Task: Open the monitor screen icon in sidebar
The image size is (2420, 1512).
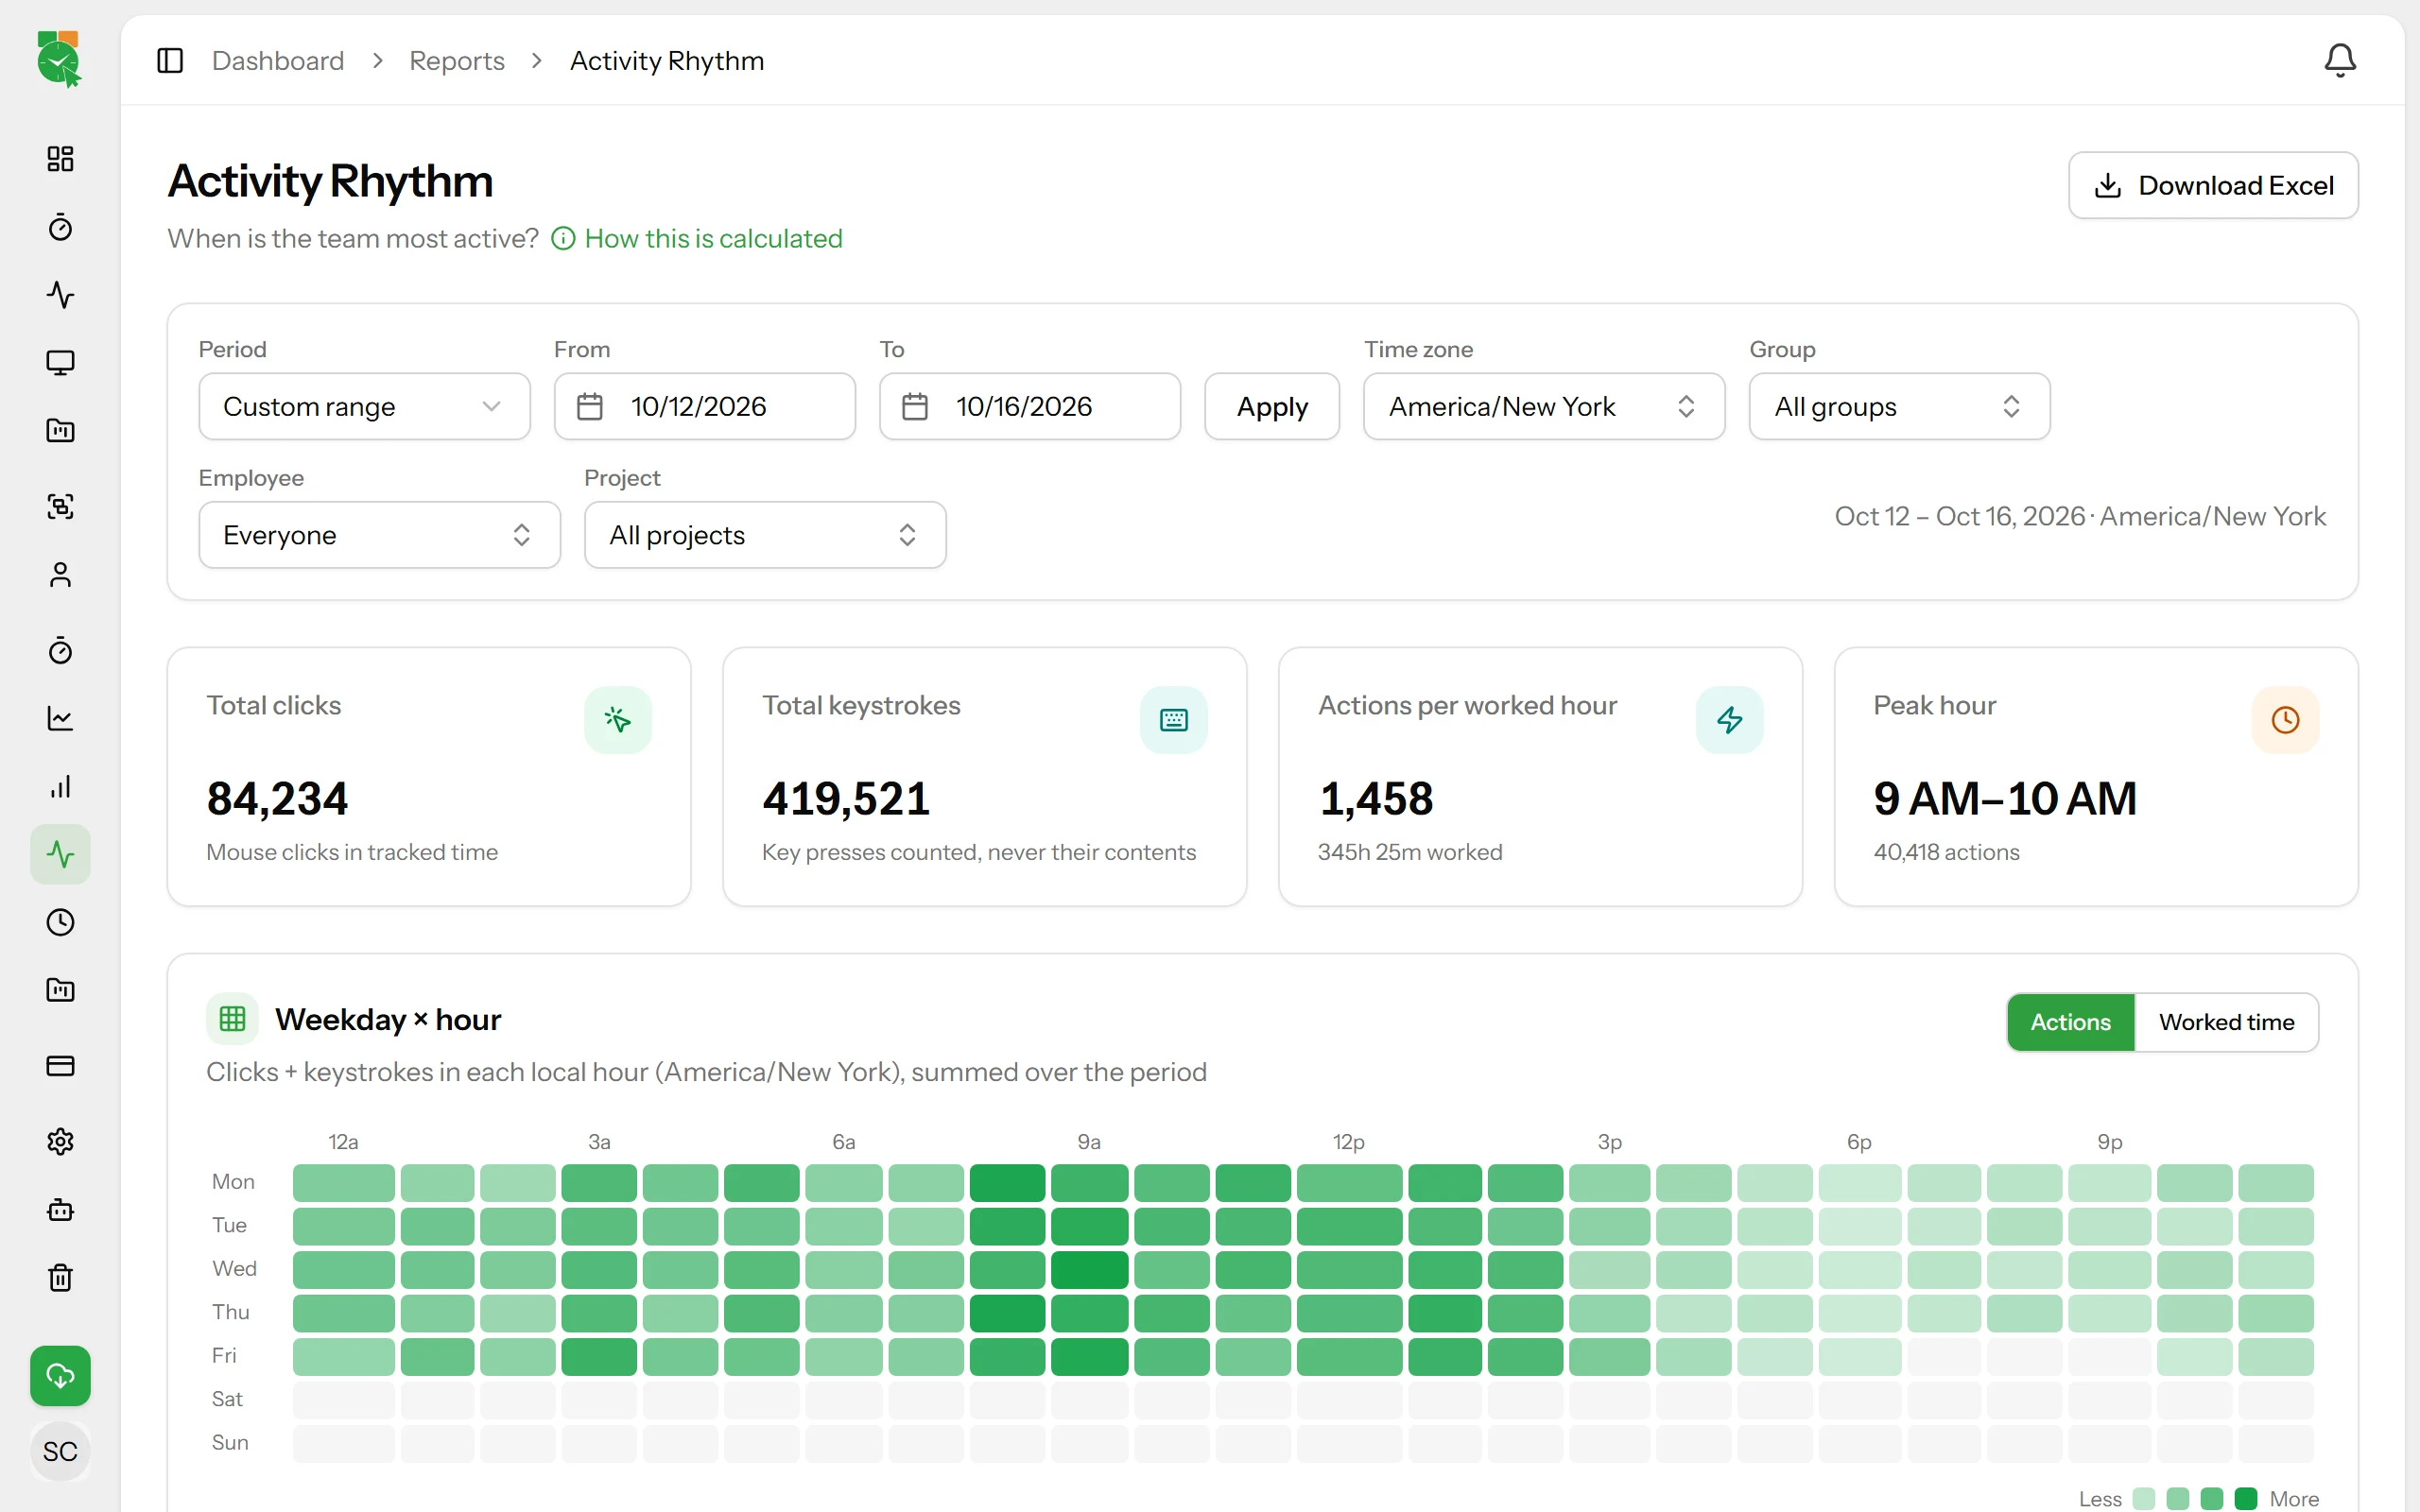Action: (60, 363)
